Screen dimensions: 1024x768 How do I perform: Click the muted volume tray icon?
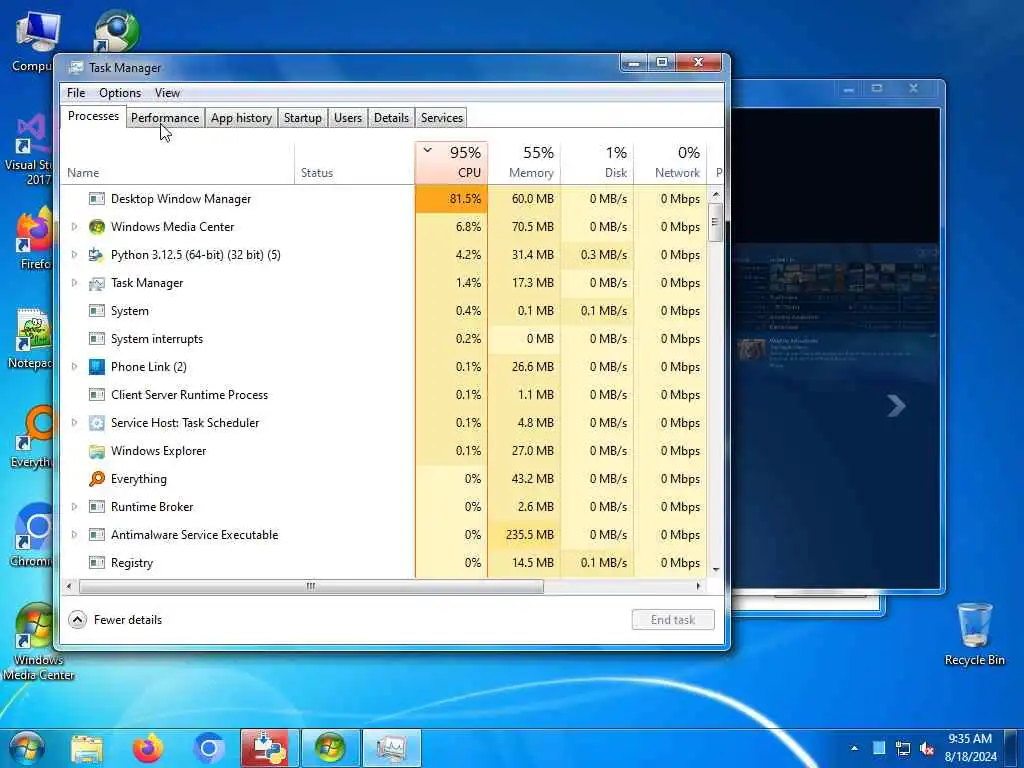coord(926,748)
